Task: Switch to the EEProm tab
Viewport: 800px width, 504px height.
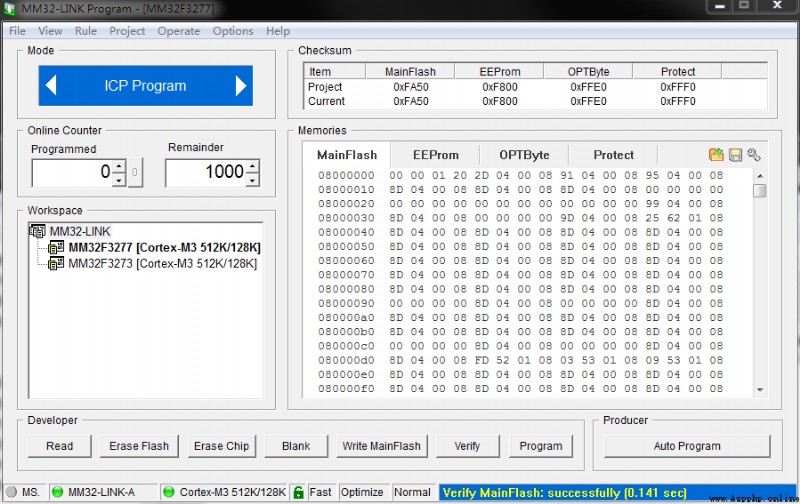Action: pos(436,155)
